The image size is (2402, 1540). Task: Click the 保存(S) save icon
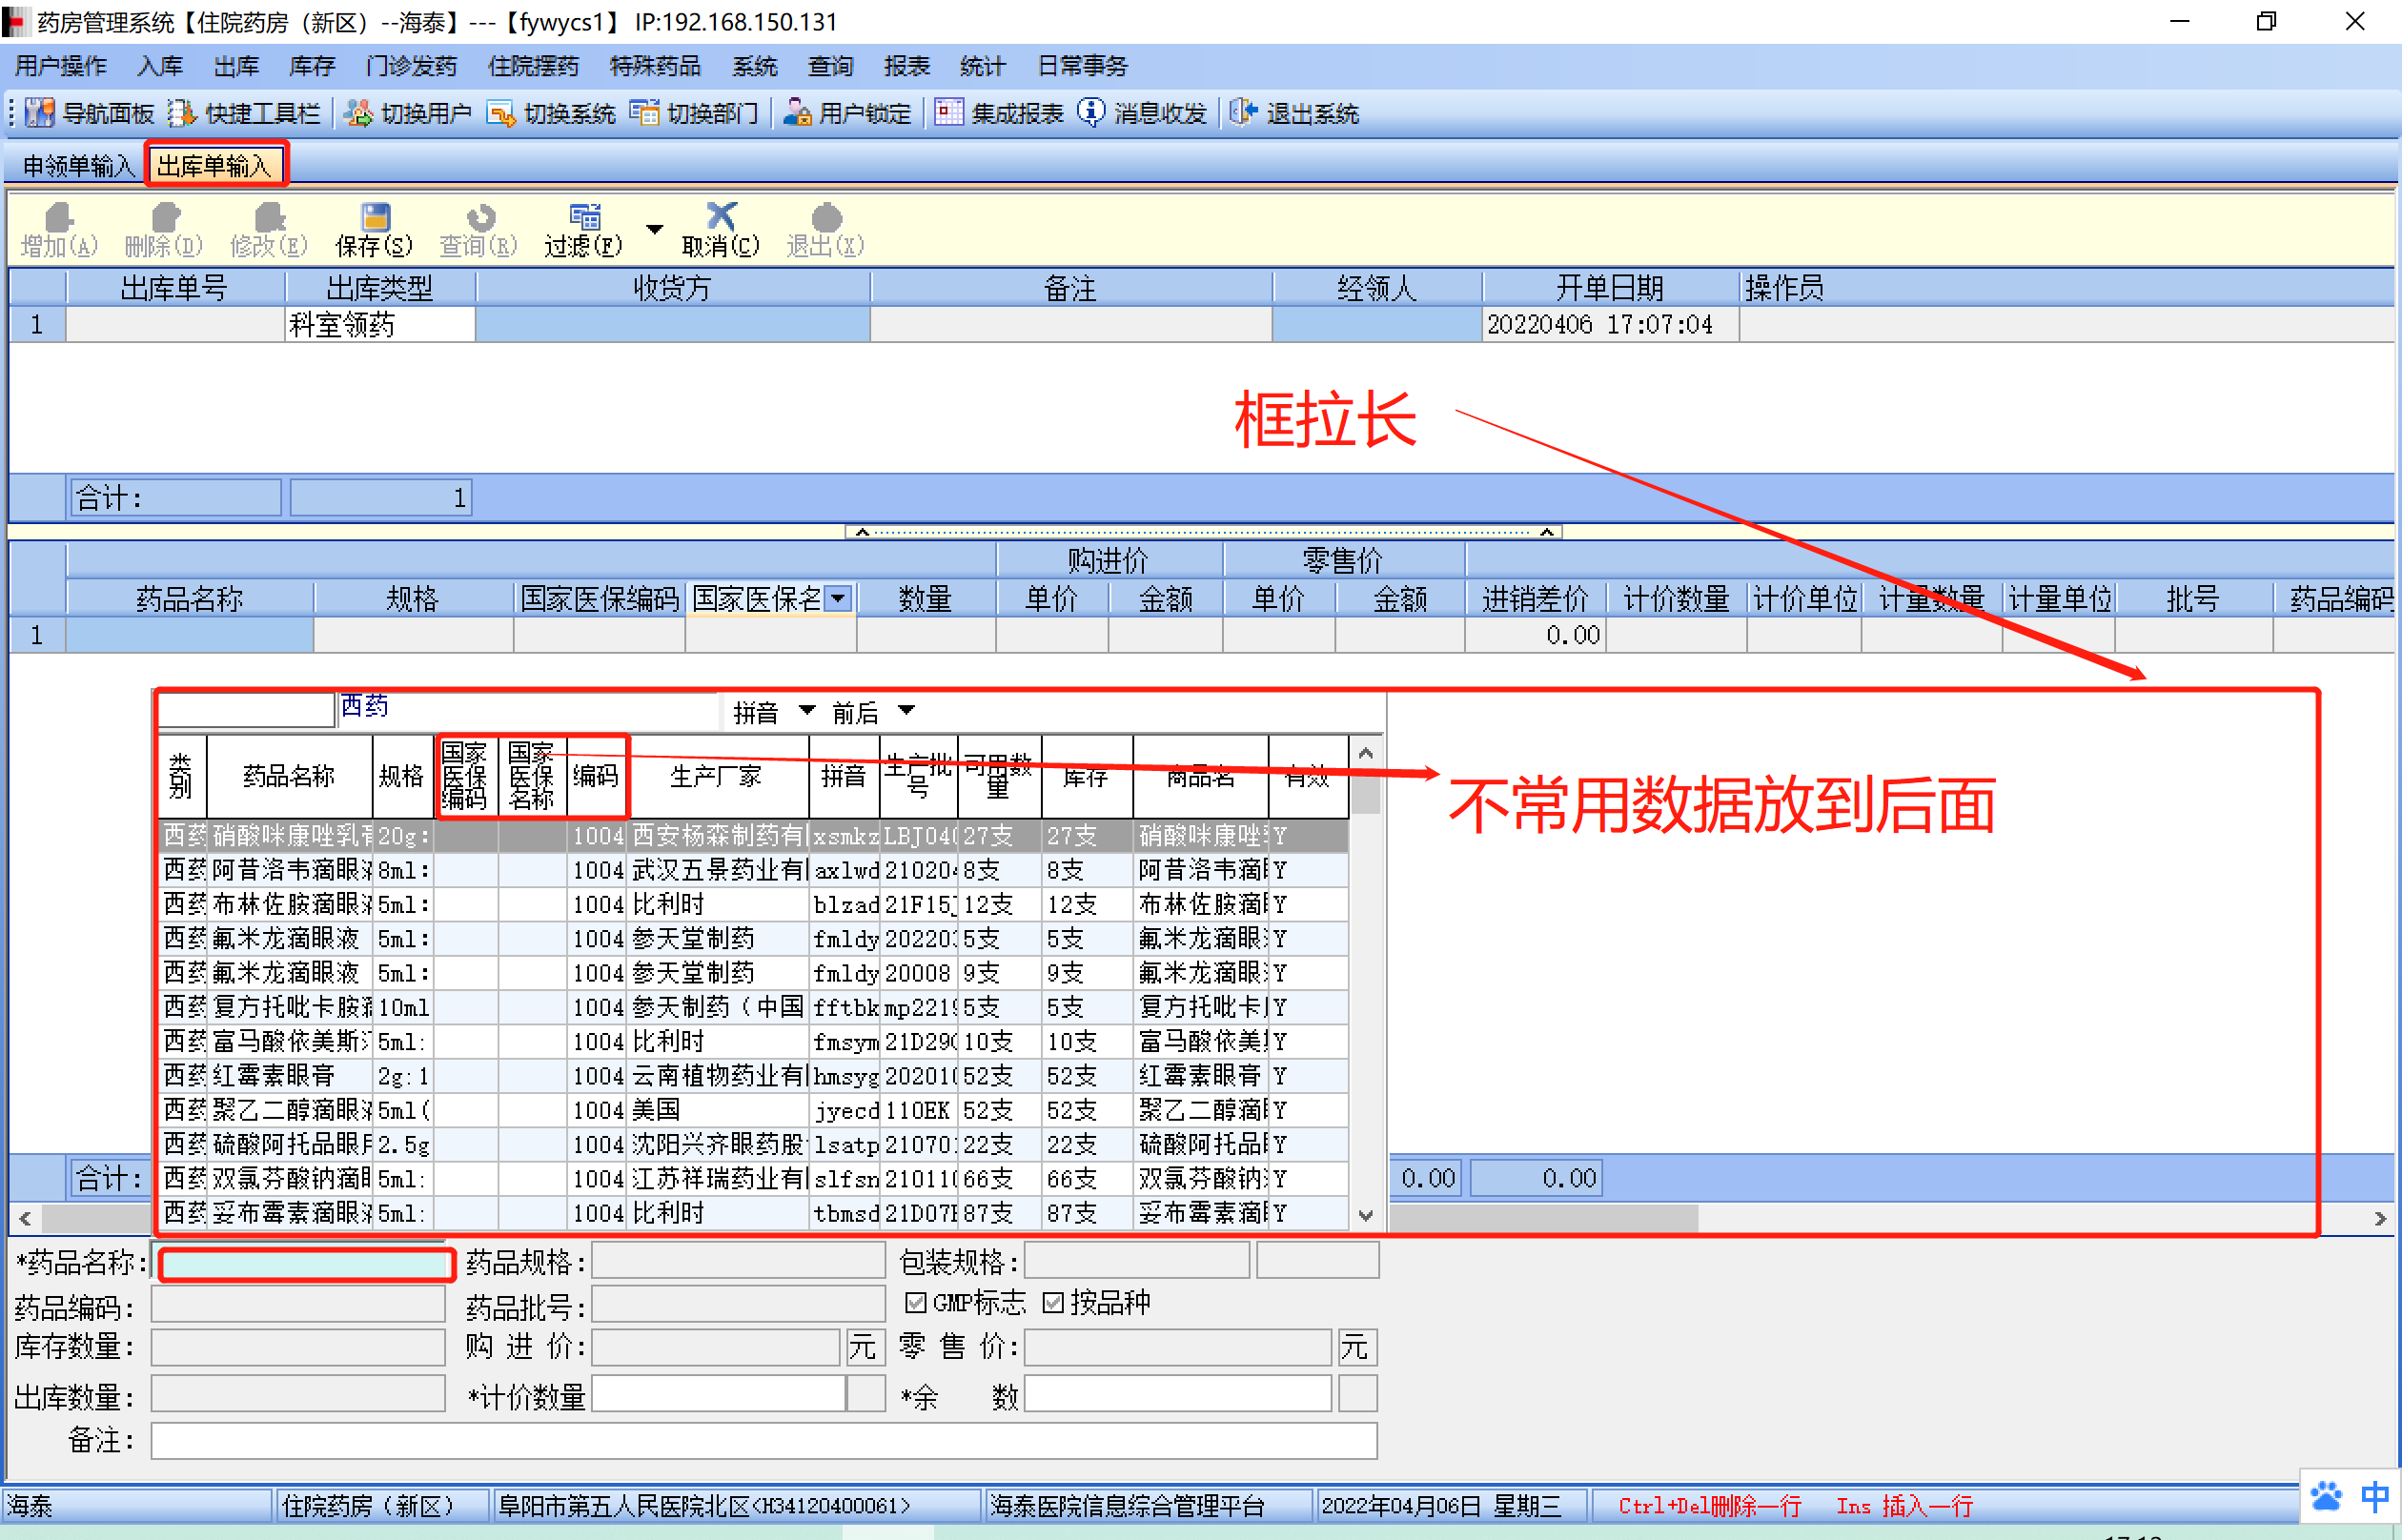coord(375,217)
